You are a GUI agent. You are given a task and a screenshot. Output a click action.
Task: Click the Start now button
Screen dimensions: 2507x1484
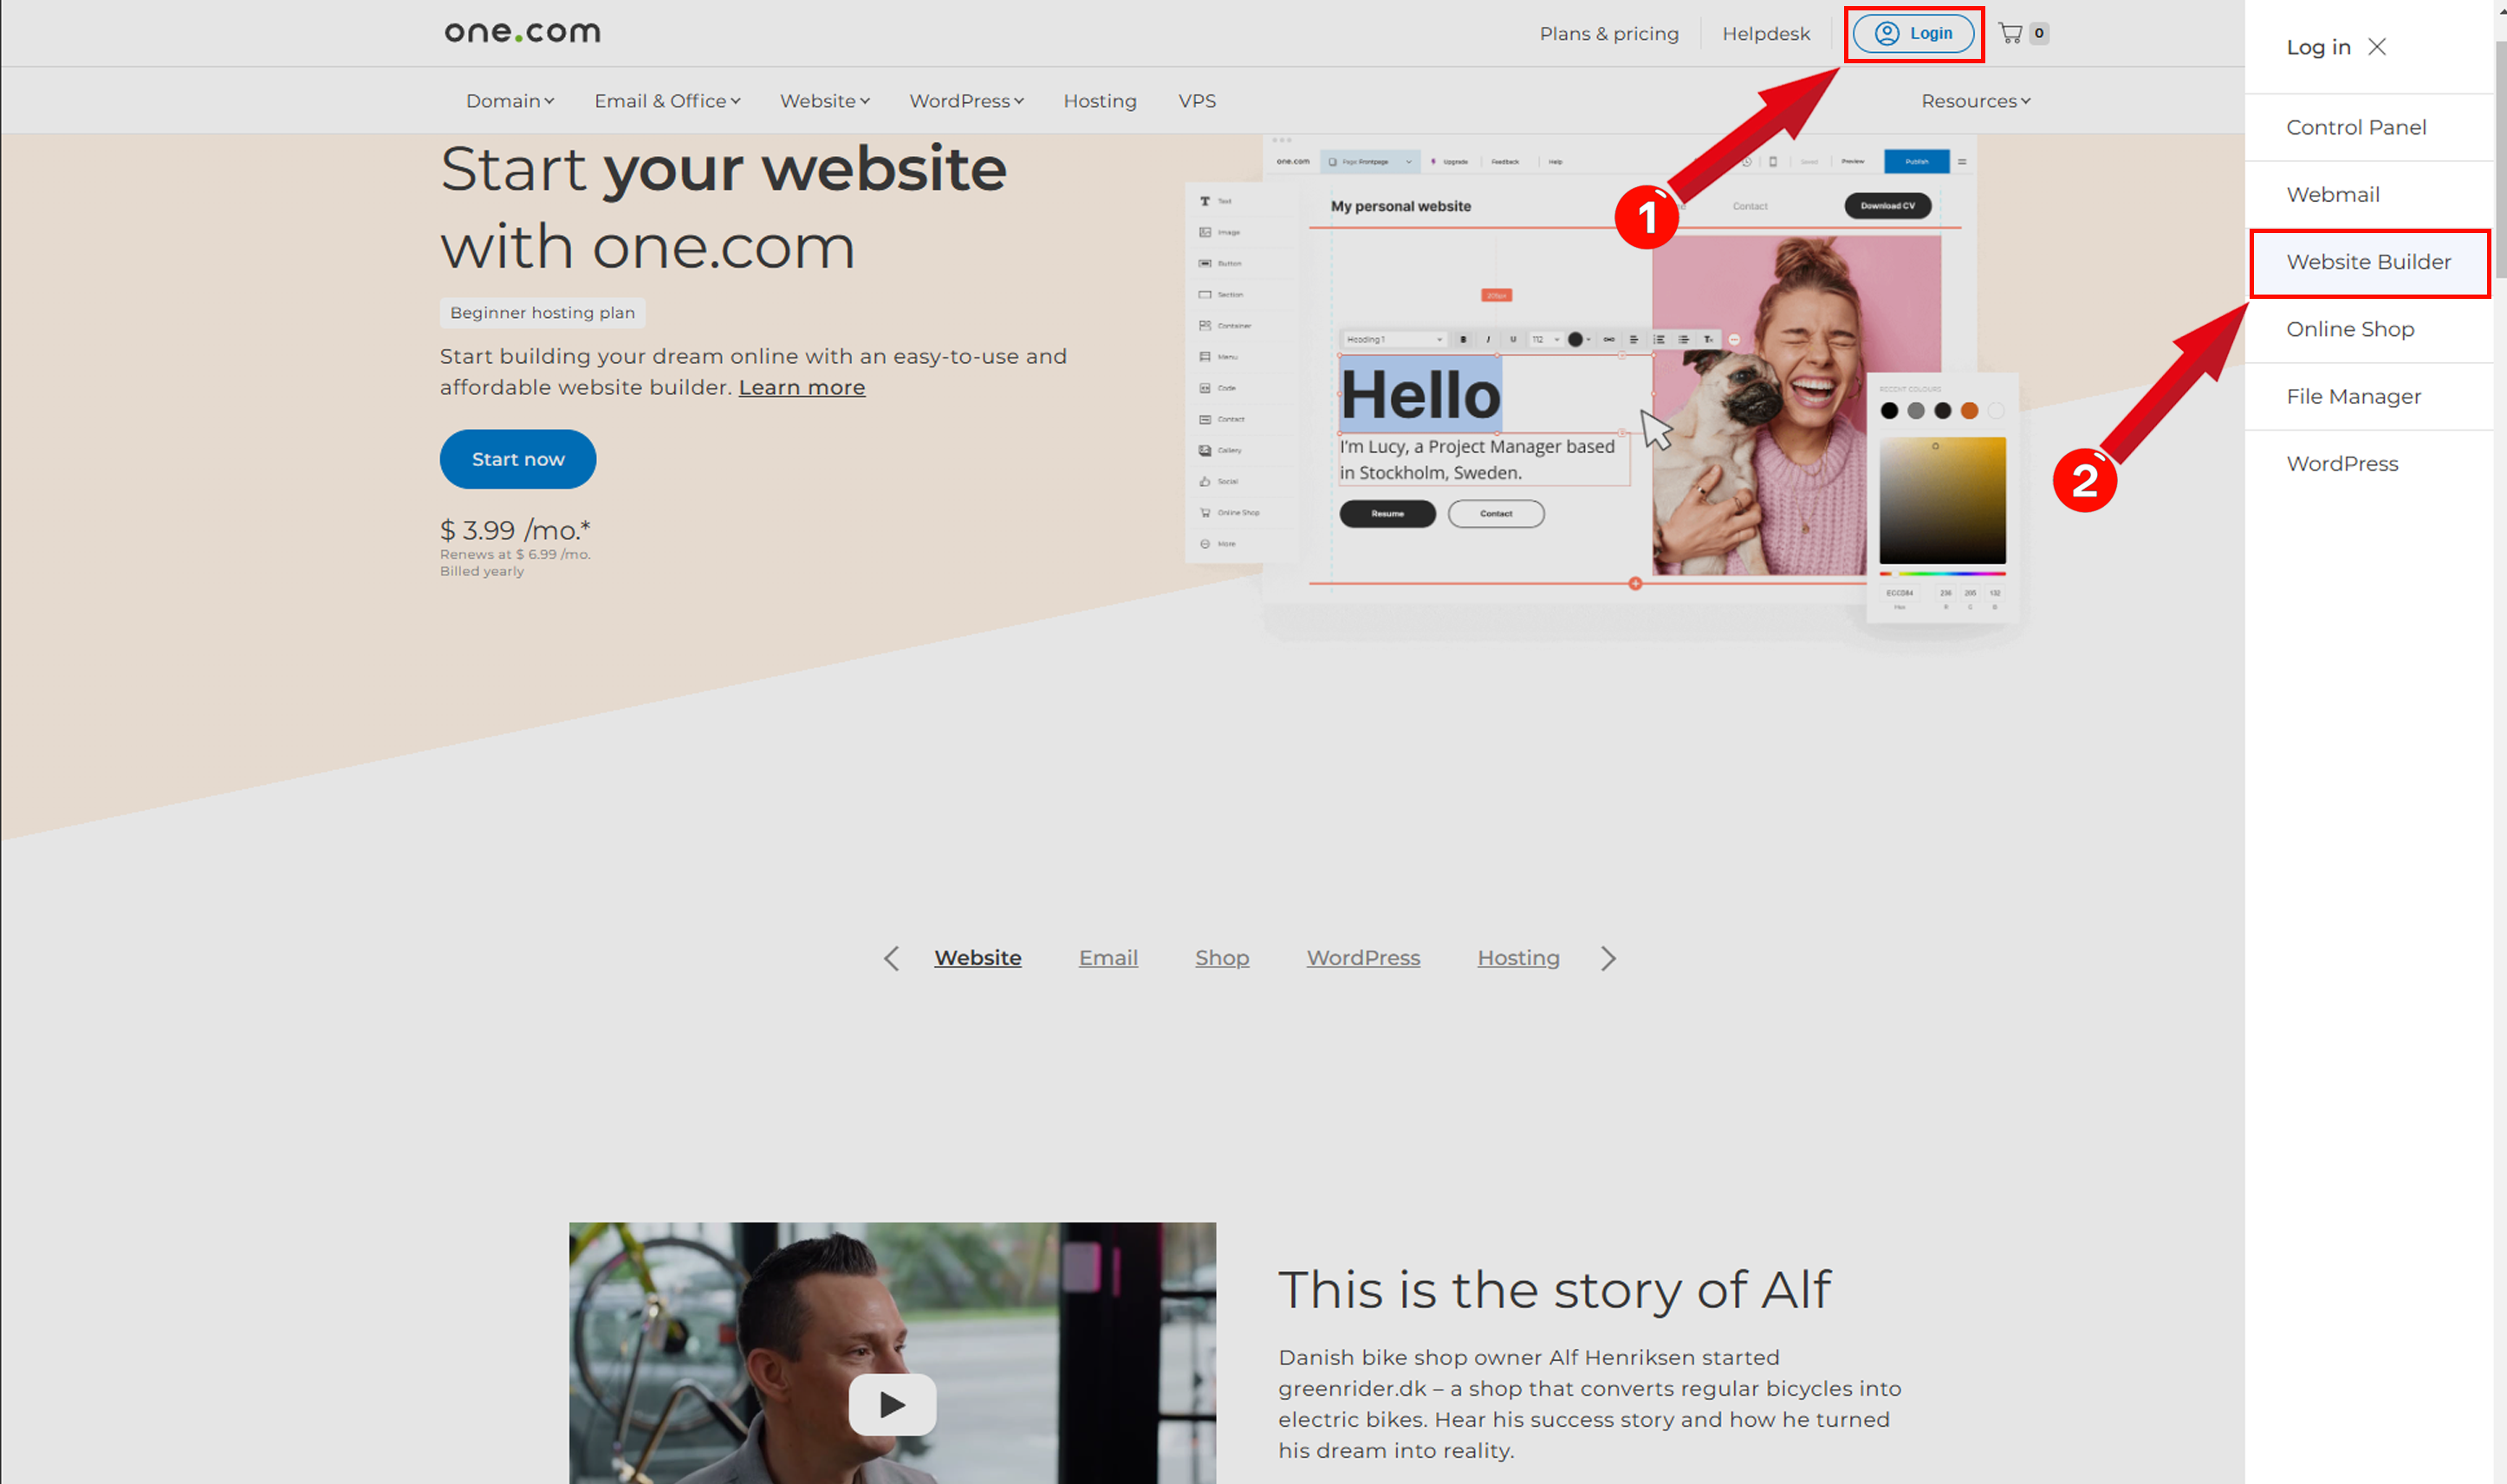coord(516,459)
